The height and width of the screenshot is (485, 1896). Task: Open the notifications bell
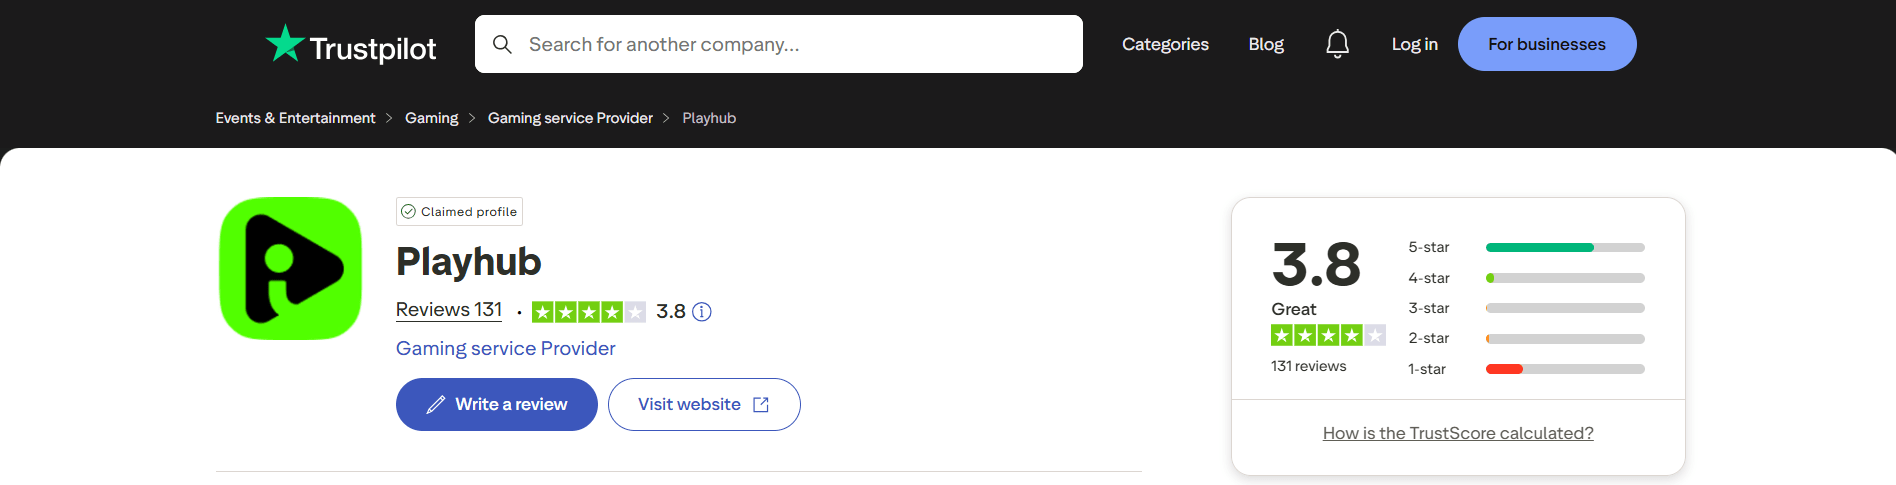(1337, 44)
